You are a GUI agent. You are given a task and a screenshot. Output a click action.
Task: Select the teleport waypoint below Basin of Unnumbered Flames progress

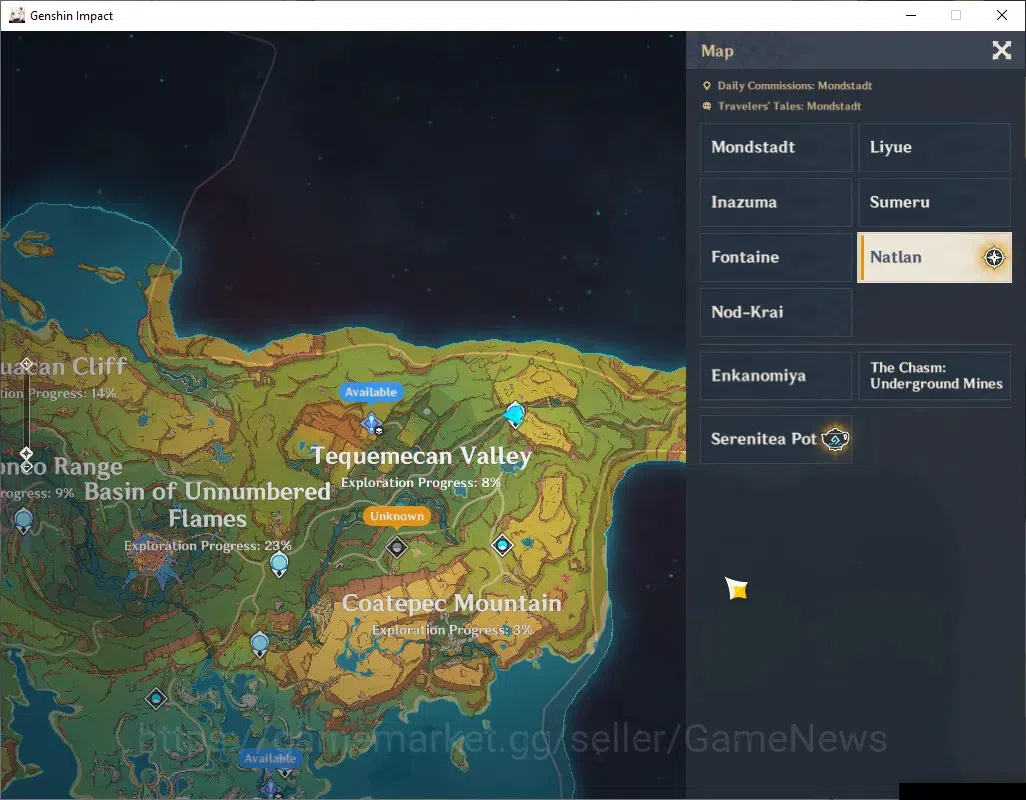tap(279, 565)
